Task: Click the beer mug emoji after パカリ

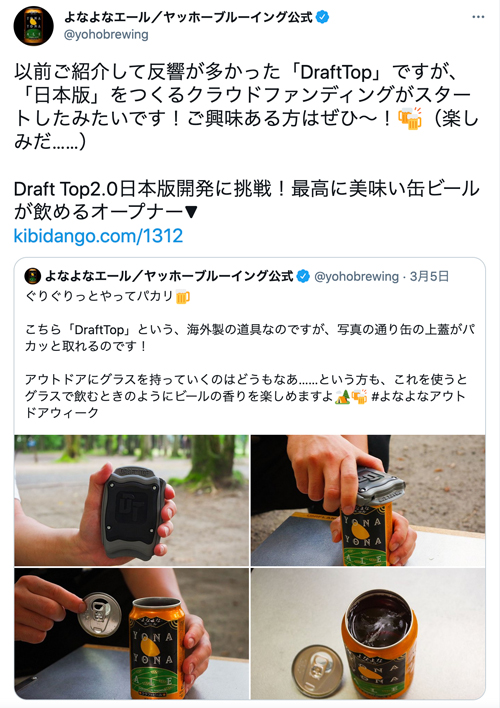Action: [182, 297]
